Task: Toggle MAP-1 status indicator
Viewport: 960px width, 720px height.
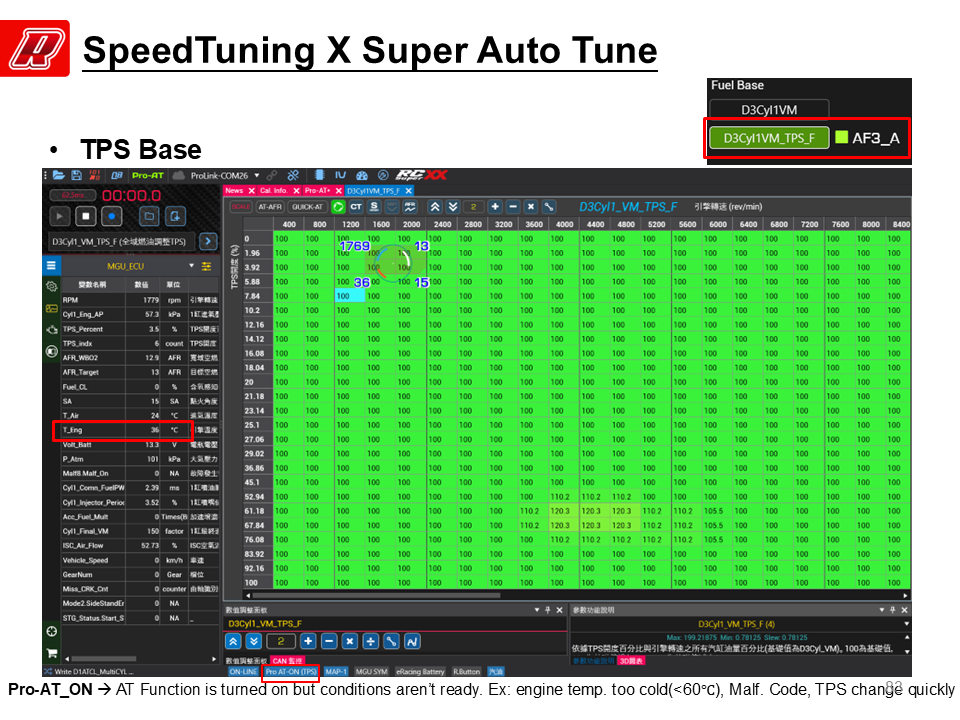Action: [x=336, y=672]
